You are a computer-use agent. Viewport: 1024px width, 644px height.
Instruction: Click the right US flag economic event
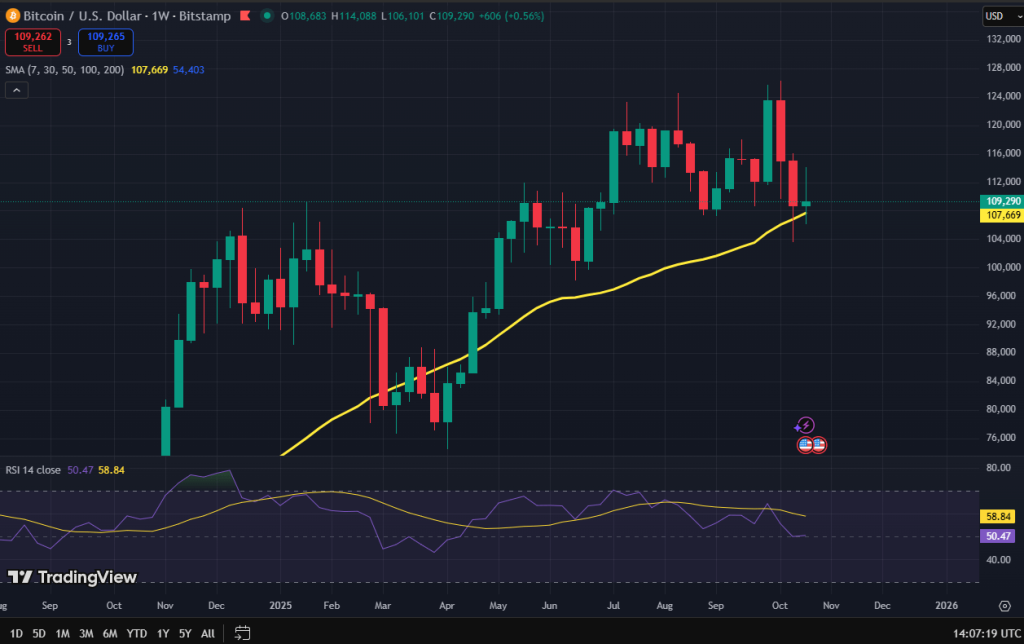tap(819, 445)
